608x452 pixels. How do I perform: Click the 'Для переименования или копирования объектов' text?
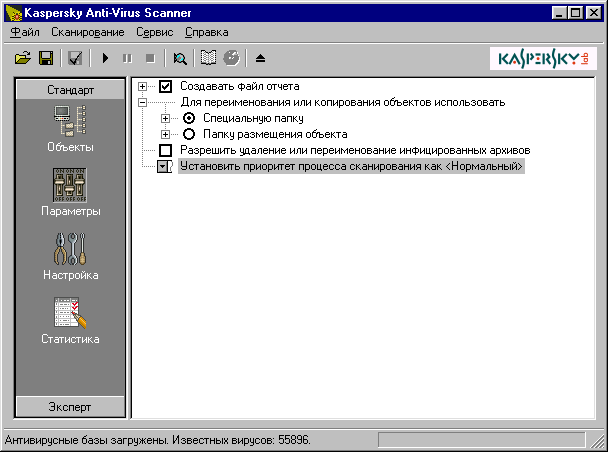(x=343, y=102)
